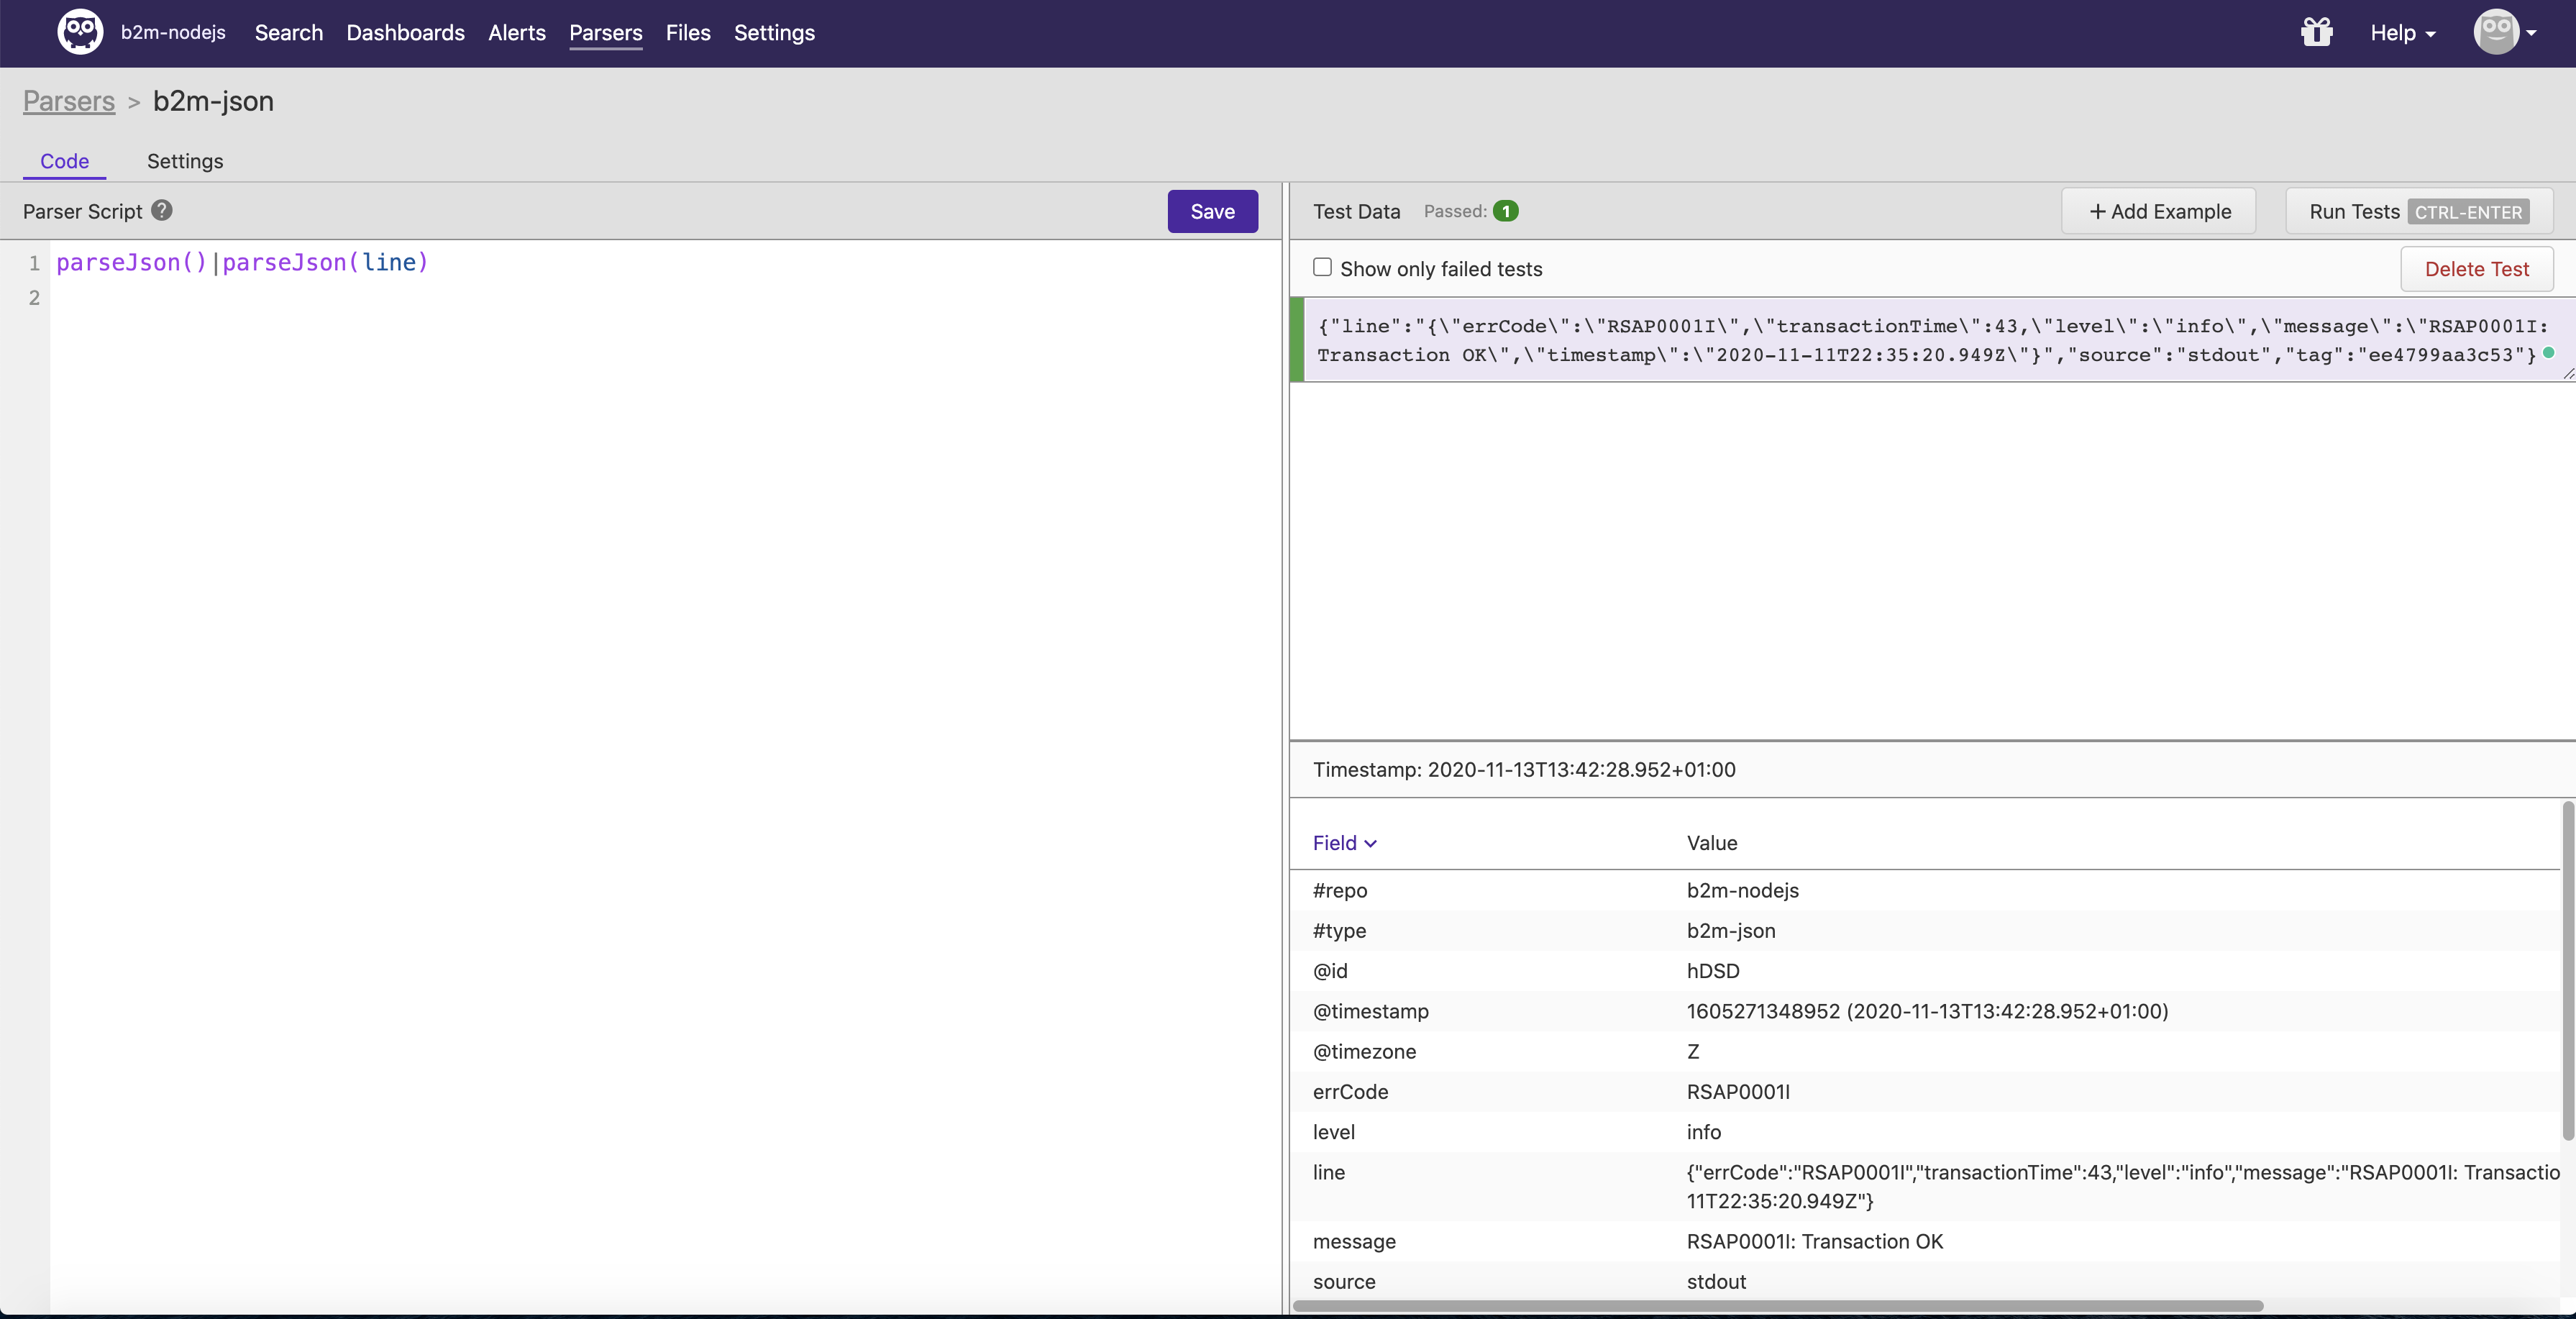
Task: Switch to the parser Settings tab
Action: point(185,161)
